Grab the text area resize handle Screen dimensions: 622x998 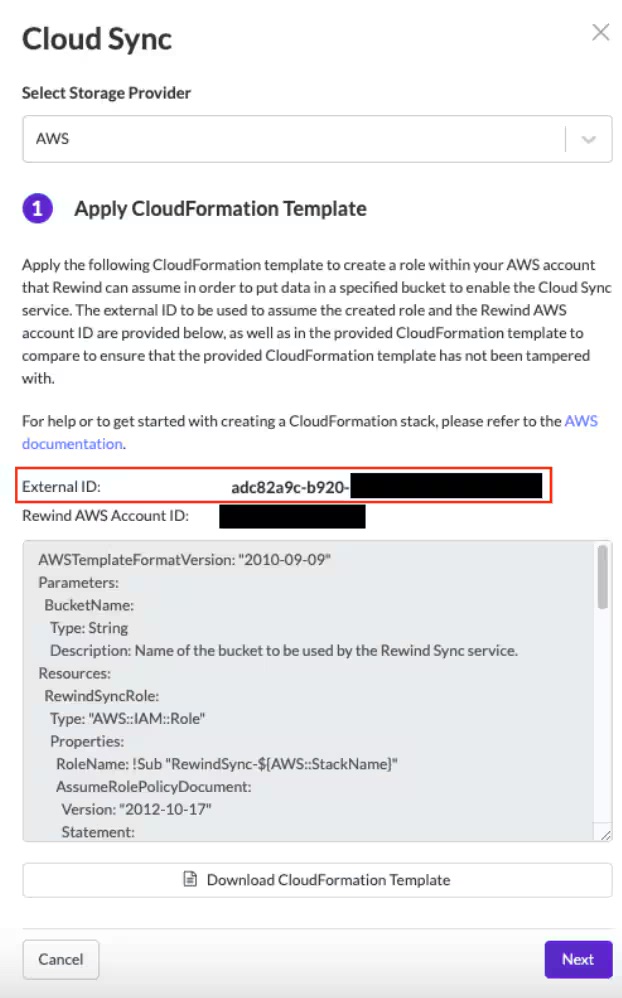coord(605,835)
